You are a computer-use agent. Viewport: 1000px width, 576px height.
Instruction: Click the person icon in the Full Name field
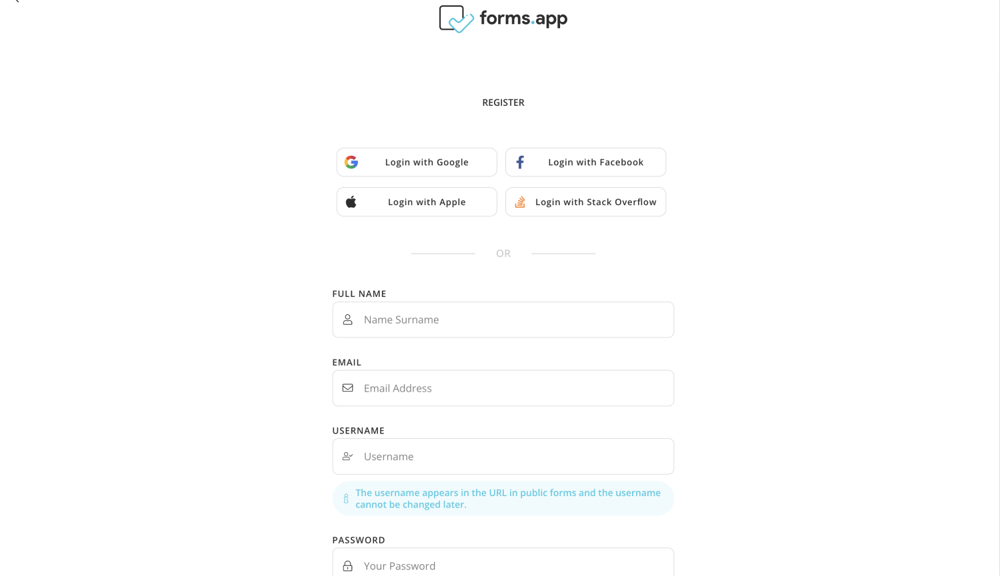click(x=348, y=319)
